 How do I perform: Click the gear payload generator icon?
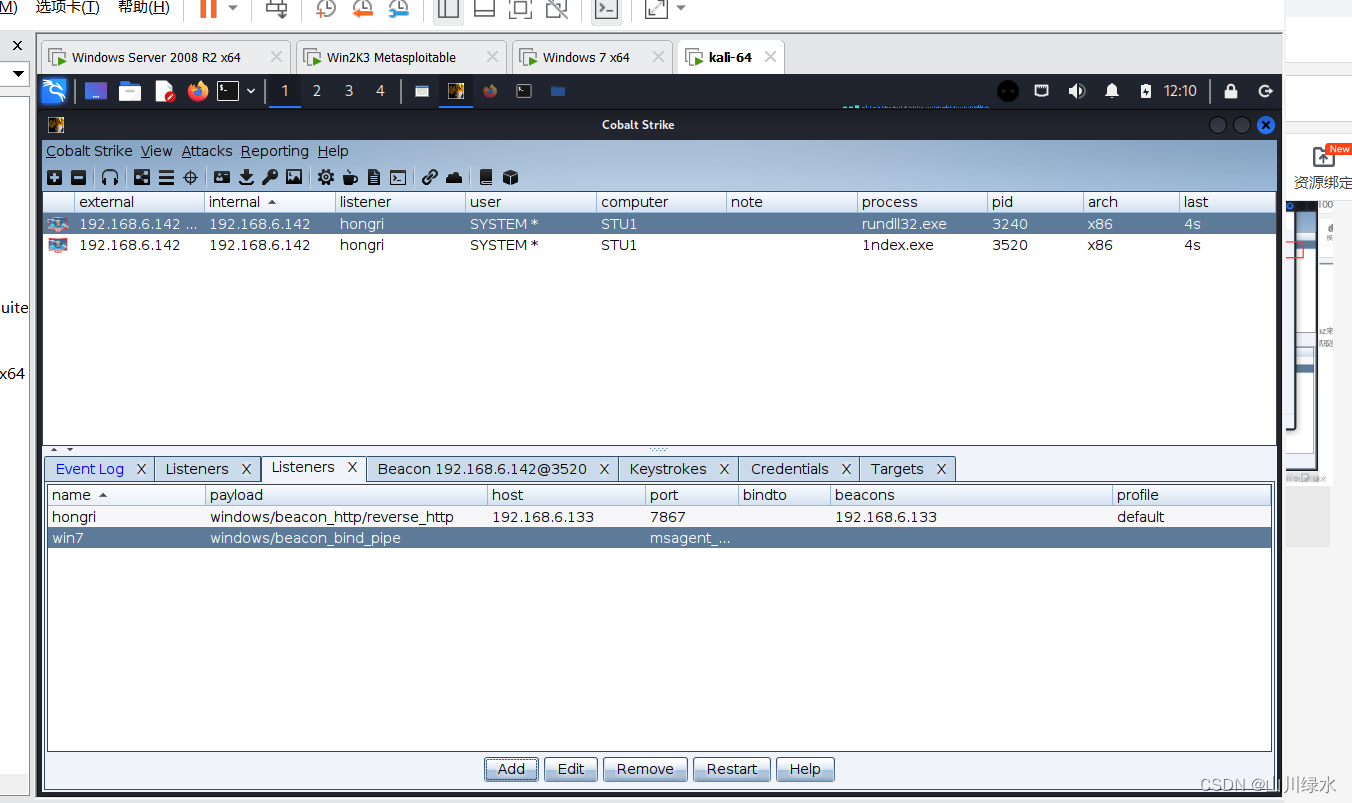326,177
